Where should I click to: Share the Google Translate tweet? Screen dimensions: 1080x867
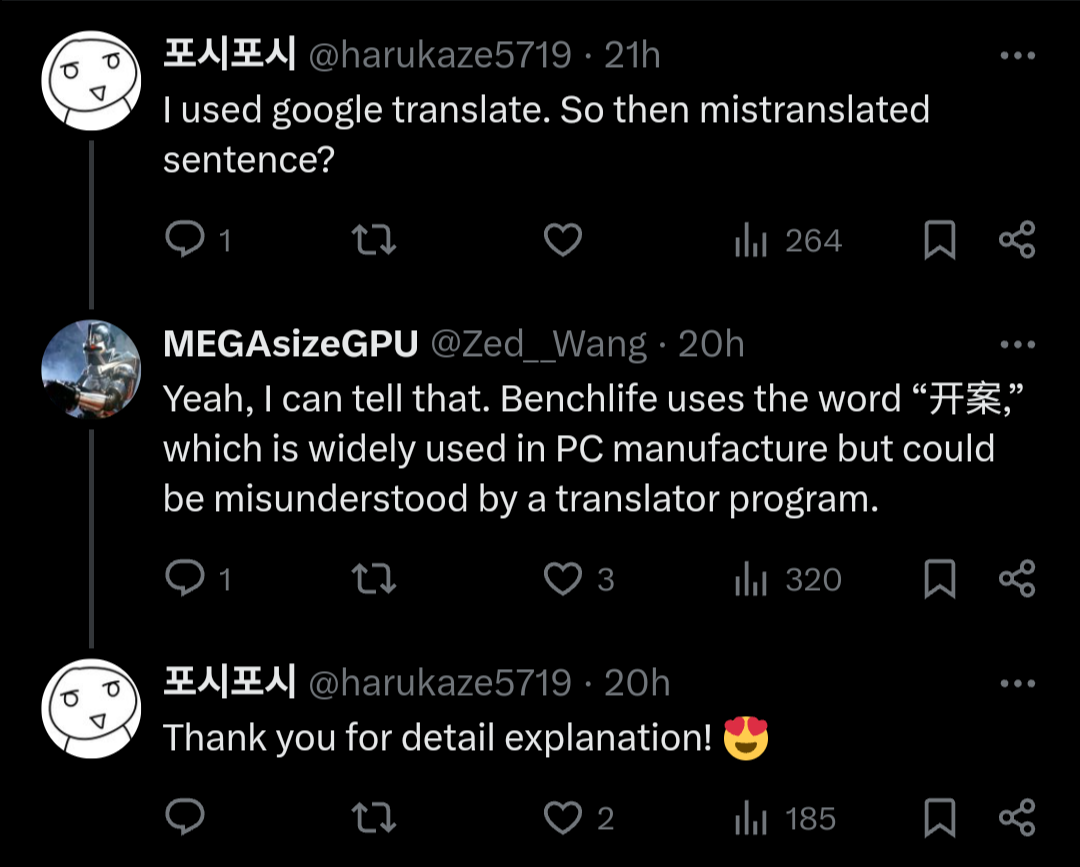click(x=1017, y=241)
